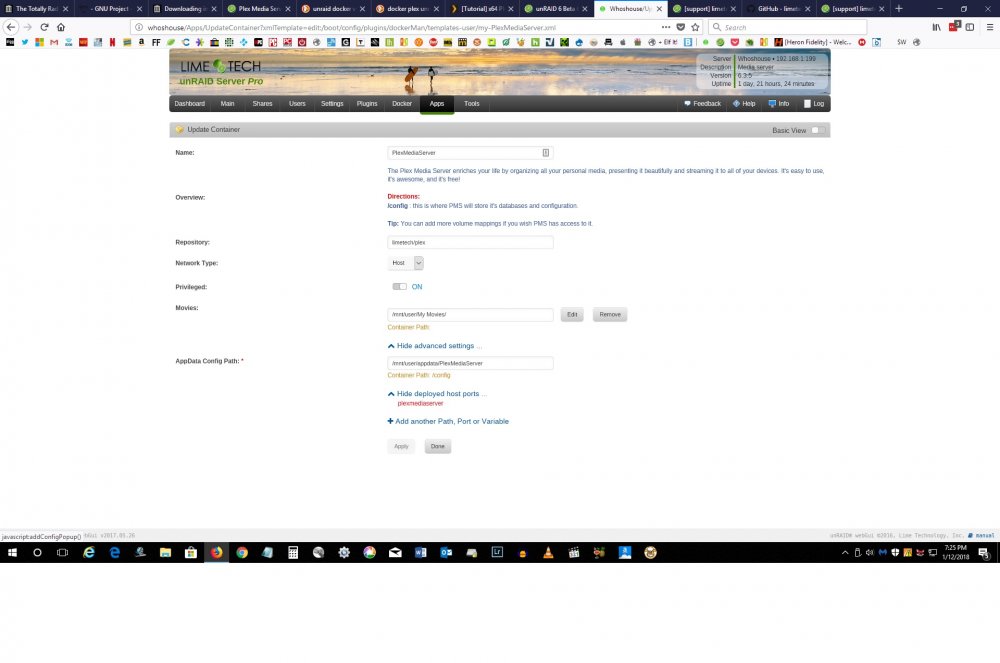
Task: Click the Repository input field
Action: pyautogui.click(x=471, y=243)
